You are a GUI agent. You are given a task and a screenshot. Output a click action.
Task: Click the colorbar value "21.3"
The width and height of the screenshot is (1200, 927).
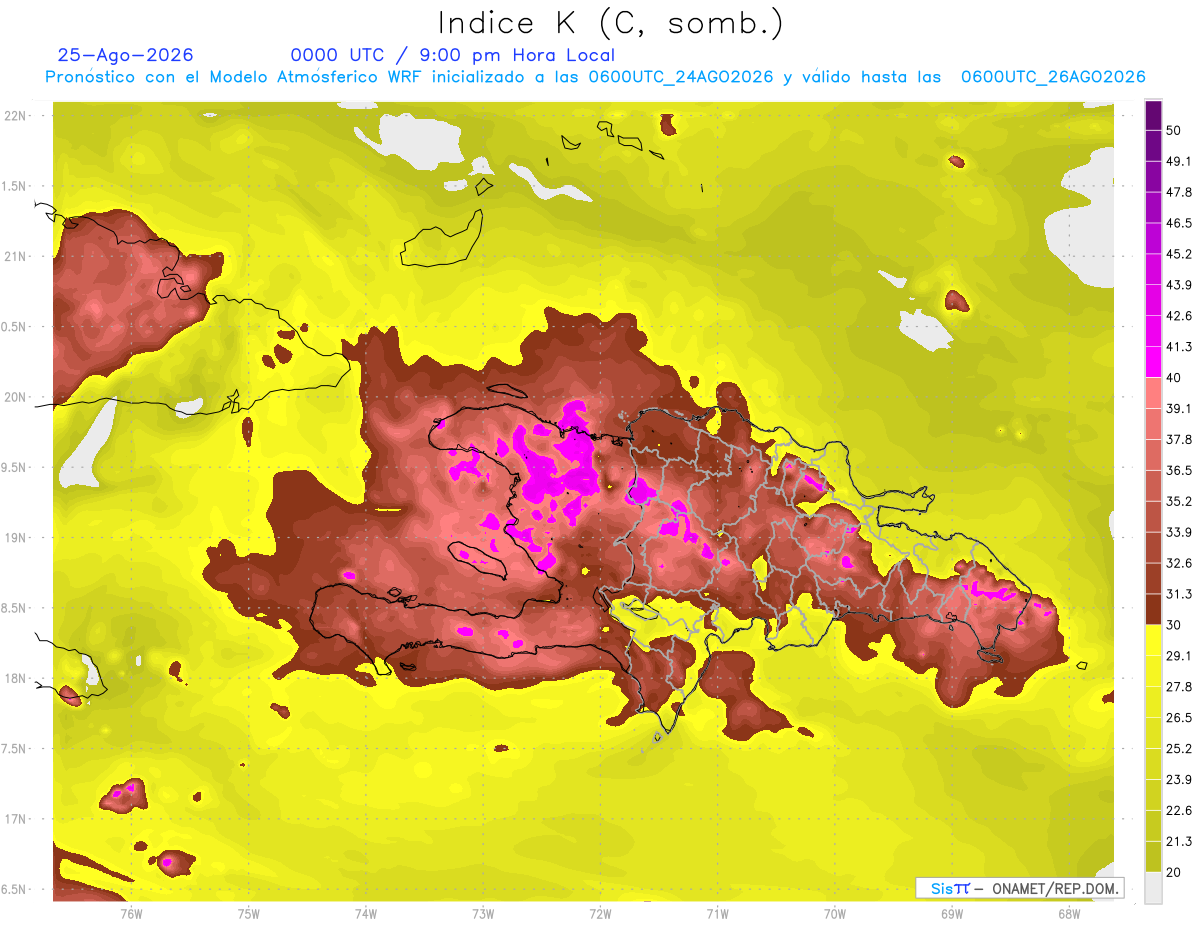pyautogui.click(x=1178, y=842)
